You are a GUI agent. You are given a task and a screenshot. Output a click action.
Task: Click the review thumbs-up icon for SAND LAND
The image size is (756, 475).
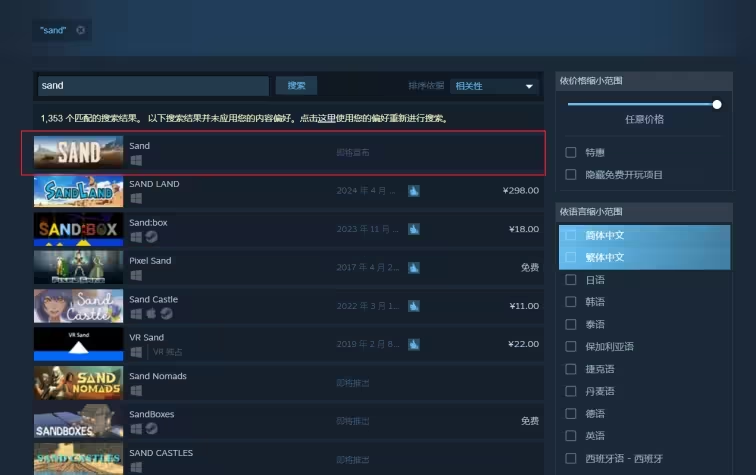(x=414, y=191)
